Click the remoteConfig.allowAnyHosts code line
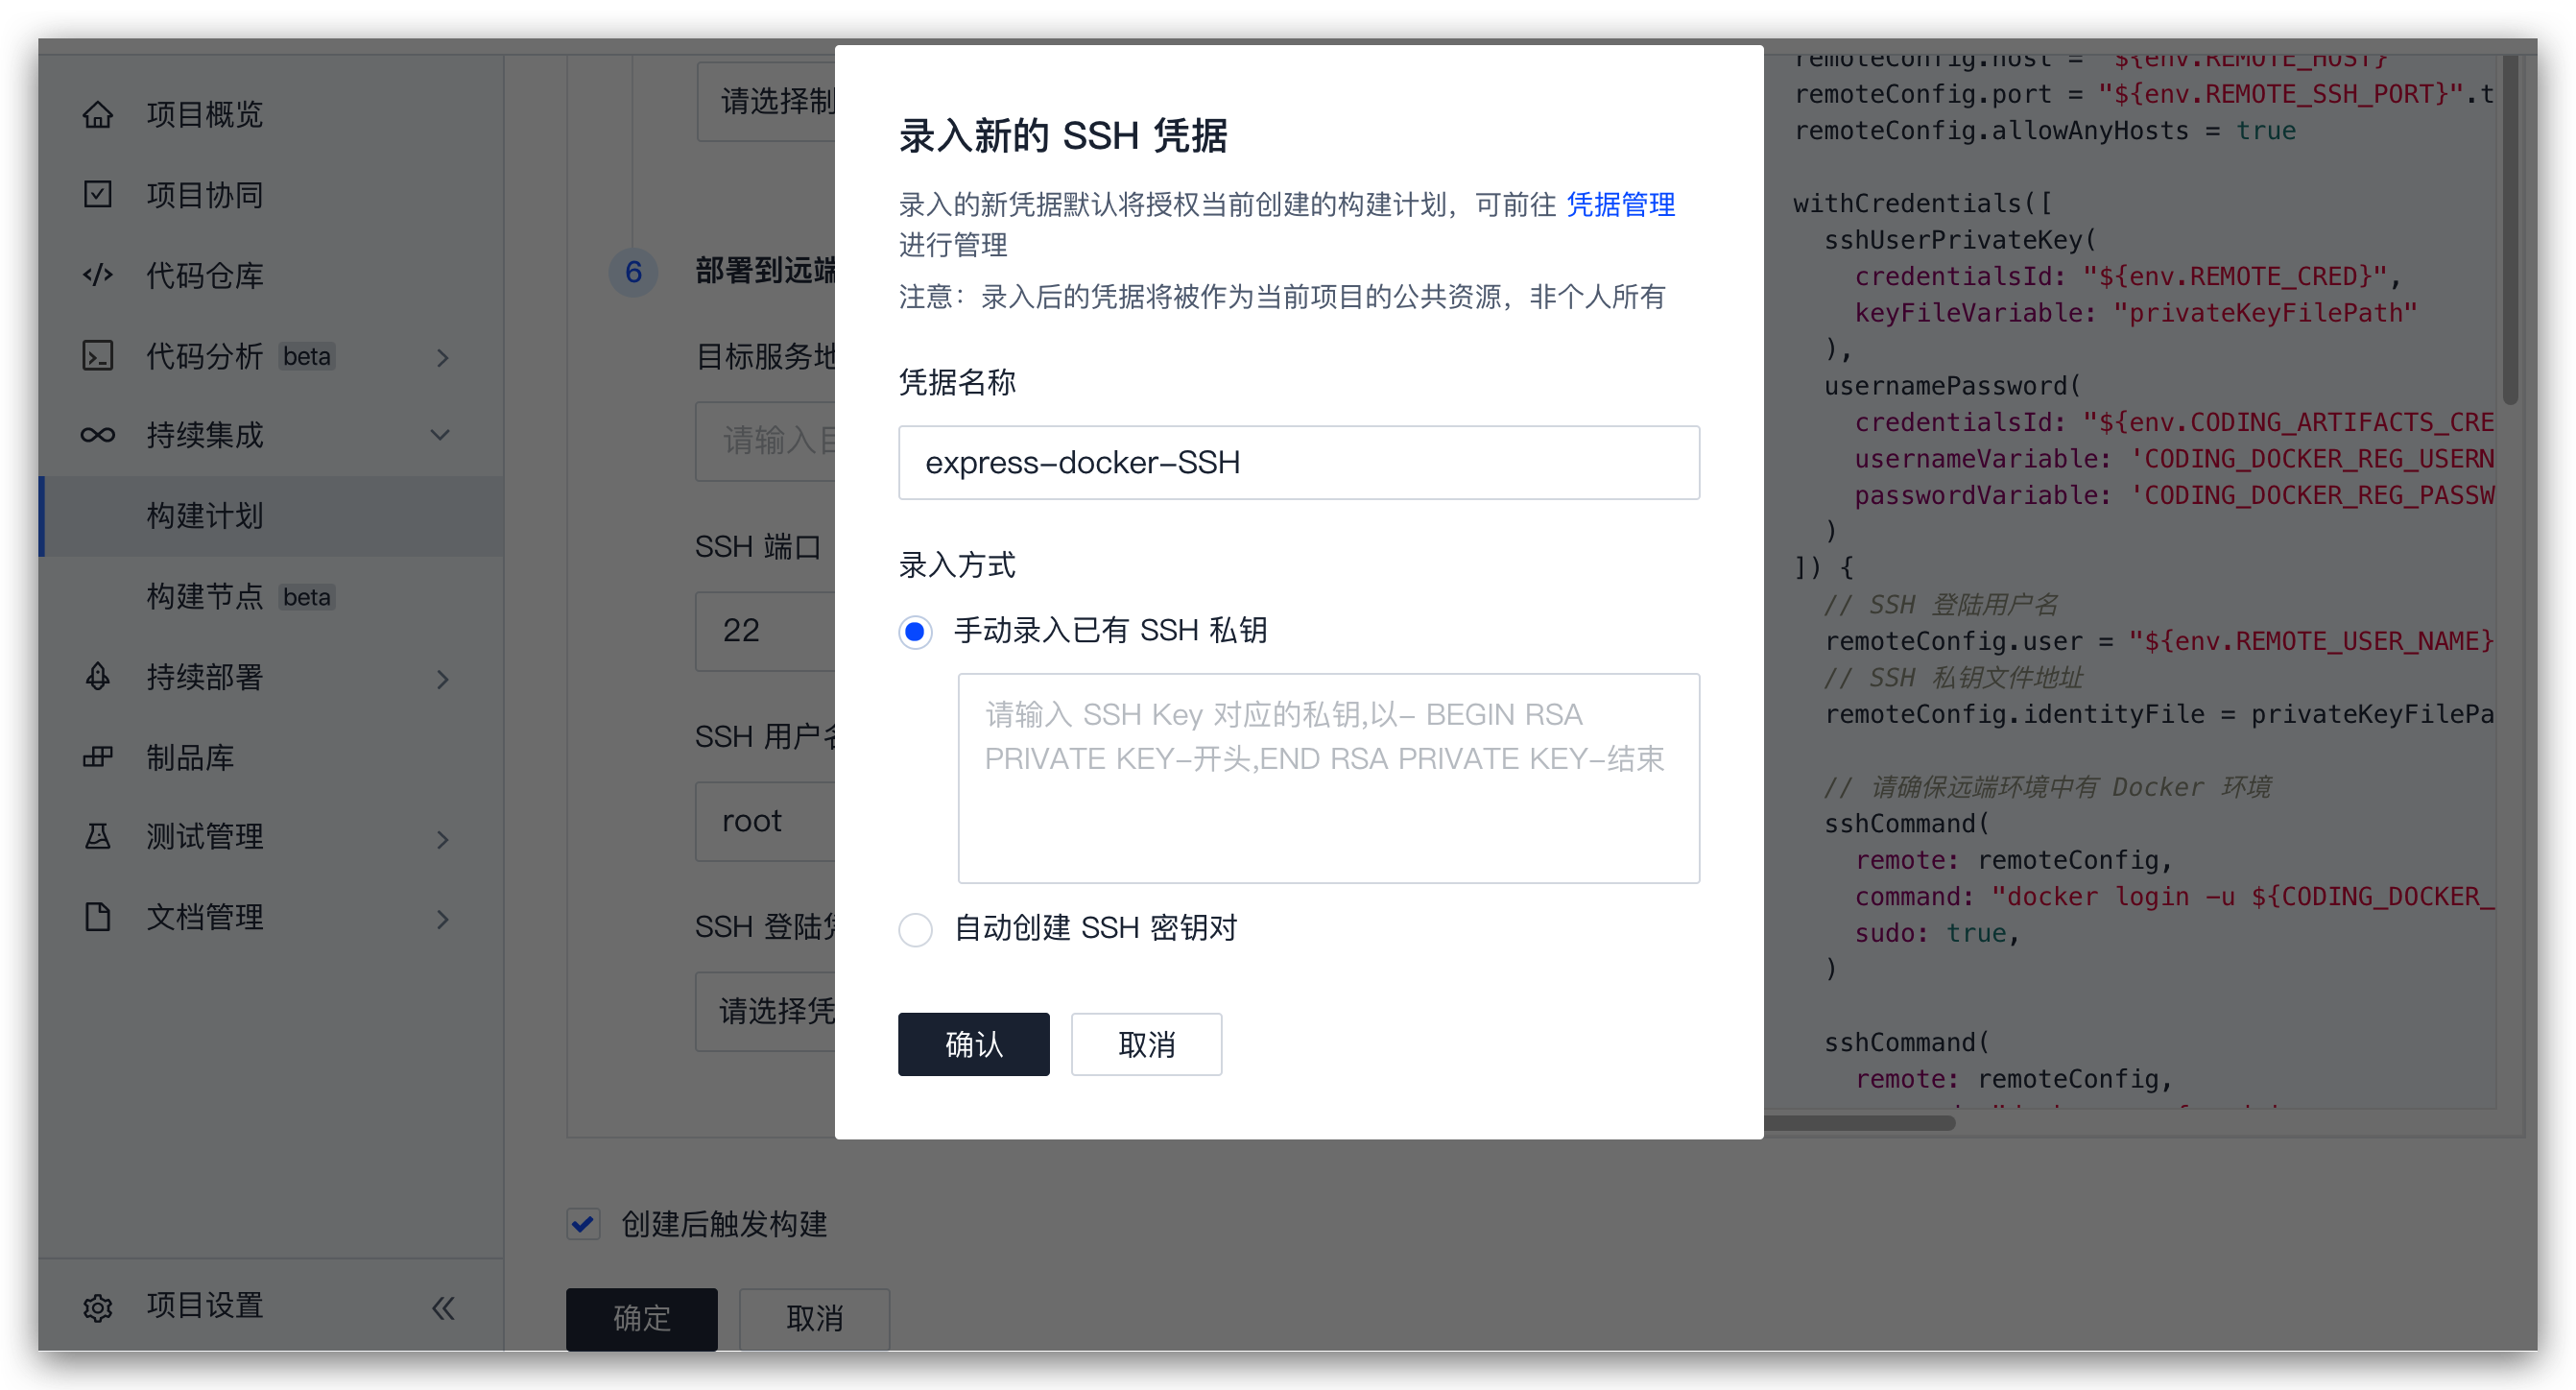The image size is (2576, 1390). click(x=2045, y=131)
